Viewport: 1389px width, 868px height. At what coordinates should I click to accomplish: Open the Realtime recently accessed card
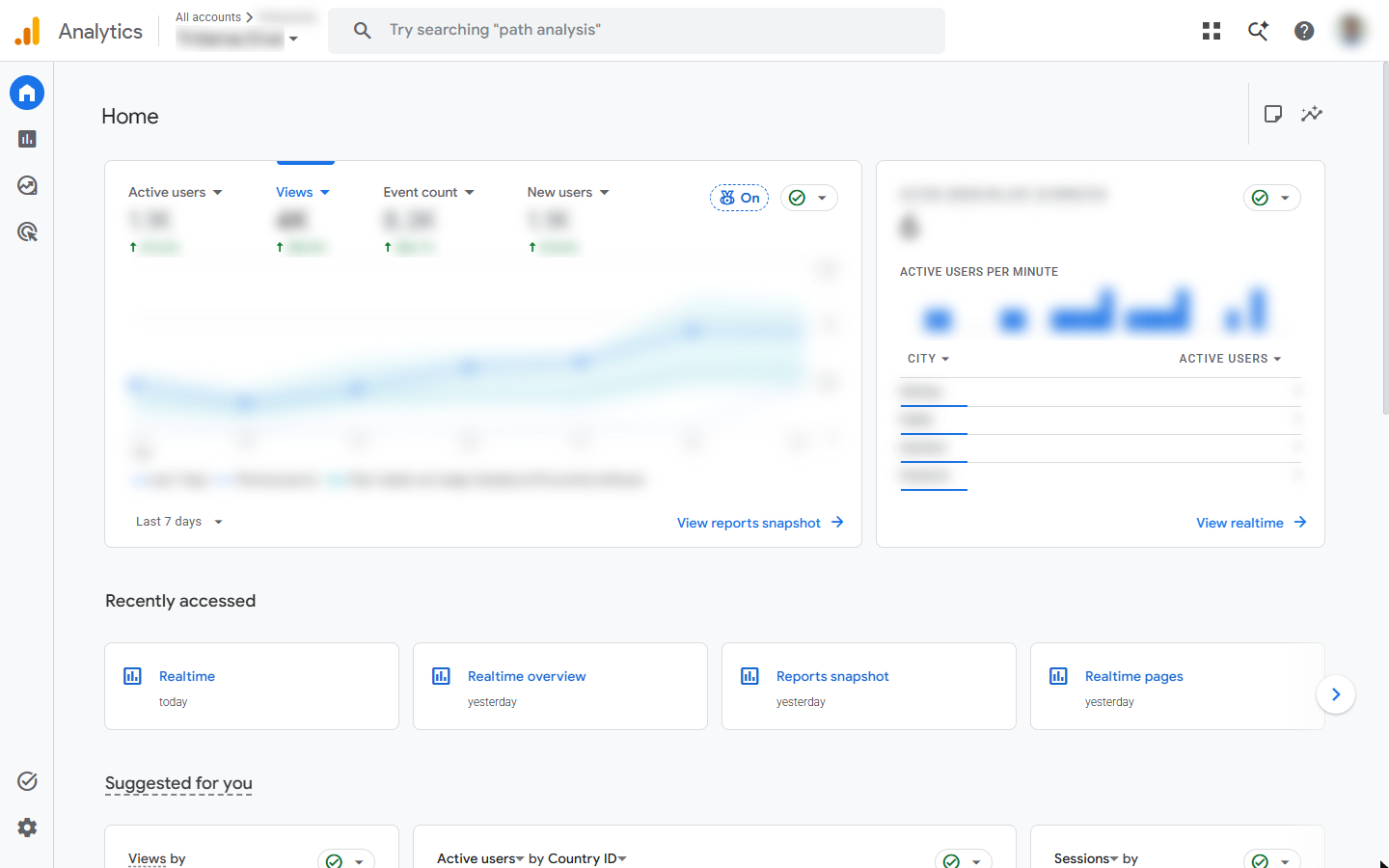pos(252,686)
